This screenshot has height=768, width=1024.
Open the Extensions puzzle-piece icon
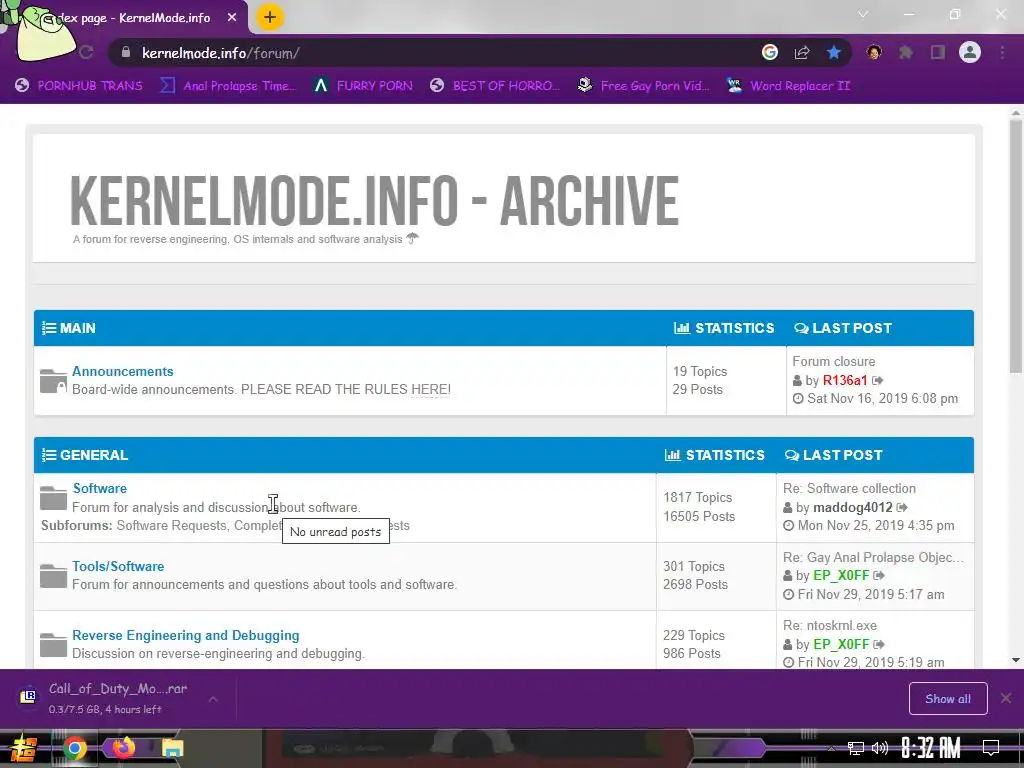pyautogui.click(x=906, y=52)
